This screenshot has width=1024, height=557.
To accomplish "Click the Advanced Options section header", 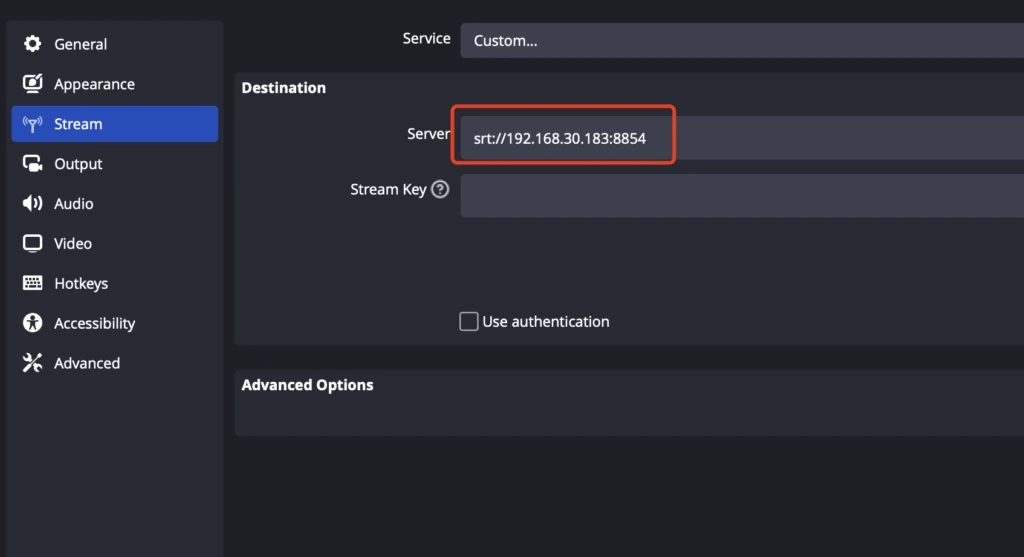I will (307, 385).
